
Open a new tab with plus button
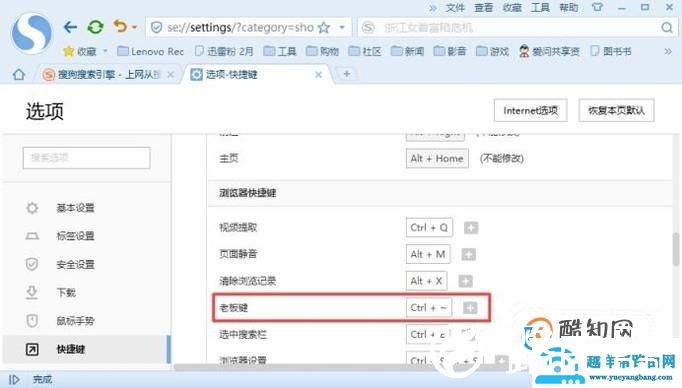[347, 74]
